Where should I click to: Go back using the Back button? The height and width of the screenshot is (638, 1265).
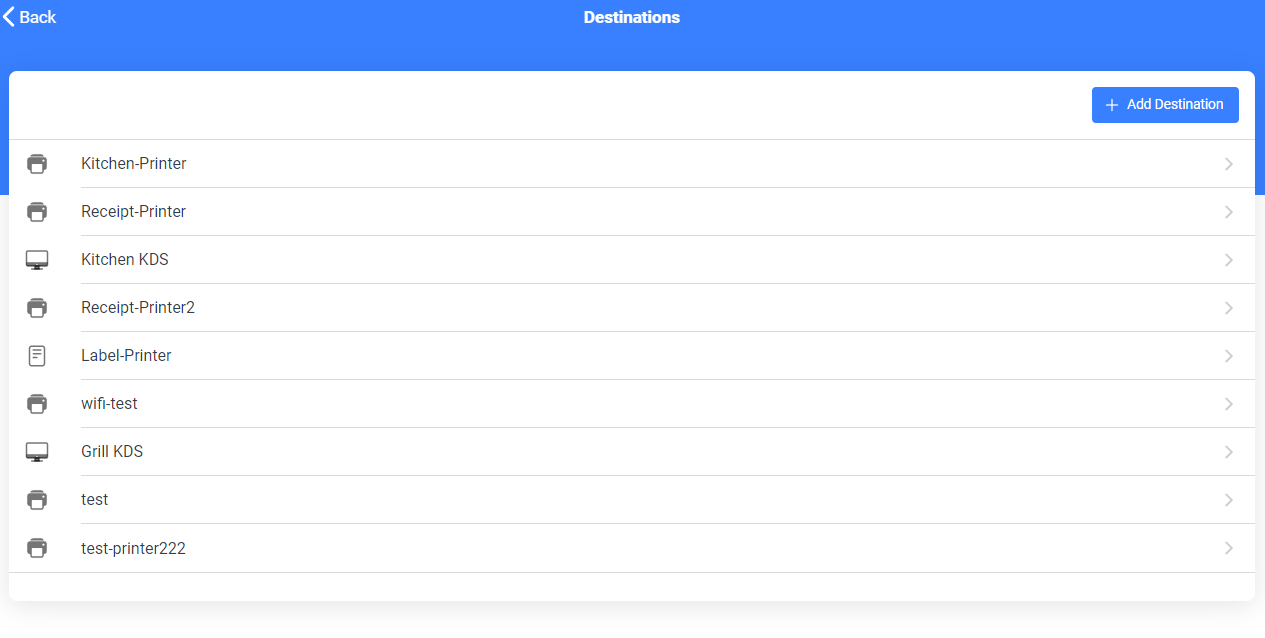pyautogui.click(x=30, y=17)
